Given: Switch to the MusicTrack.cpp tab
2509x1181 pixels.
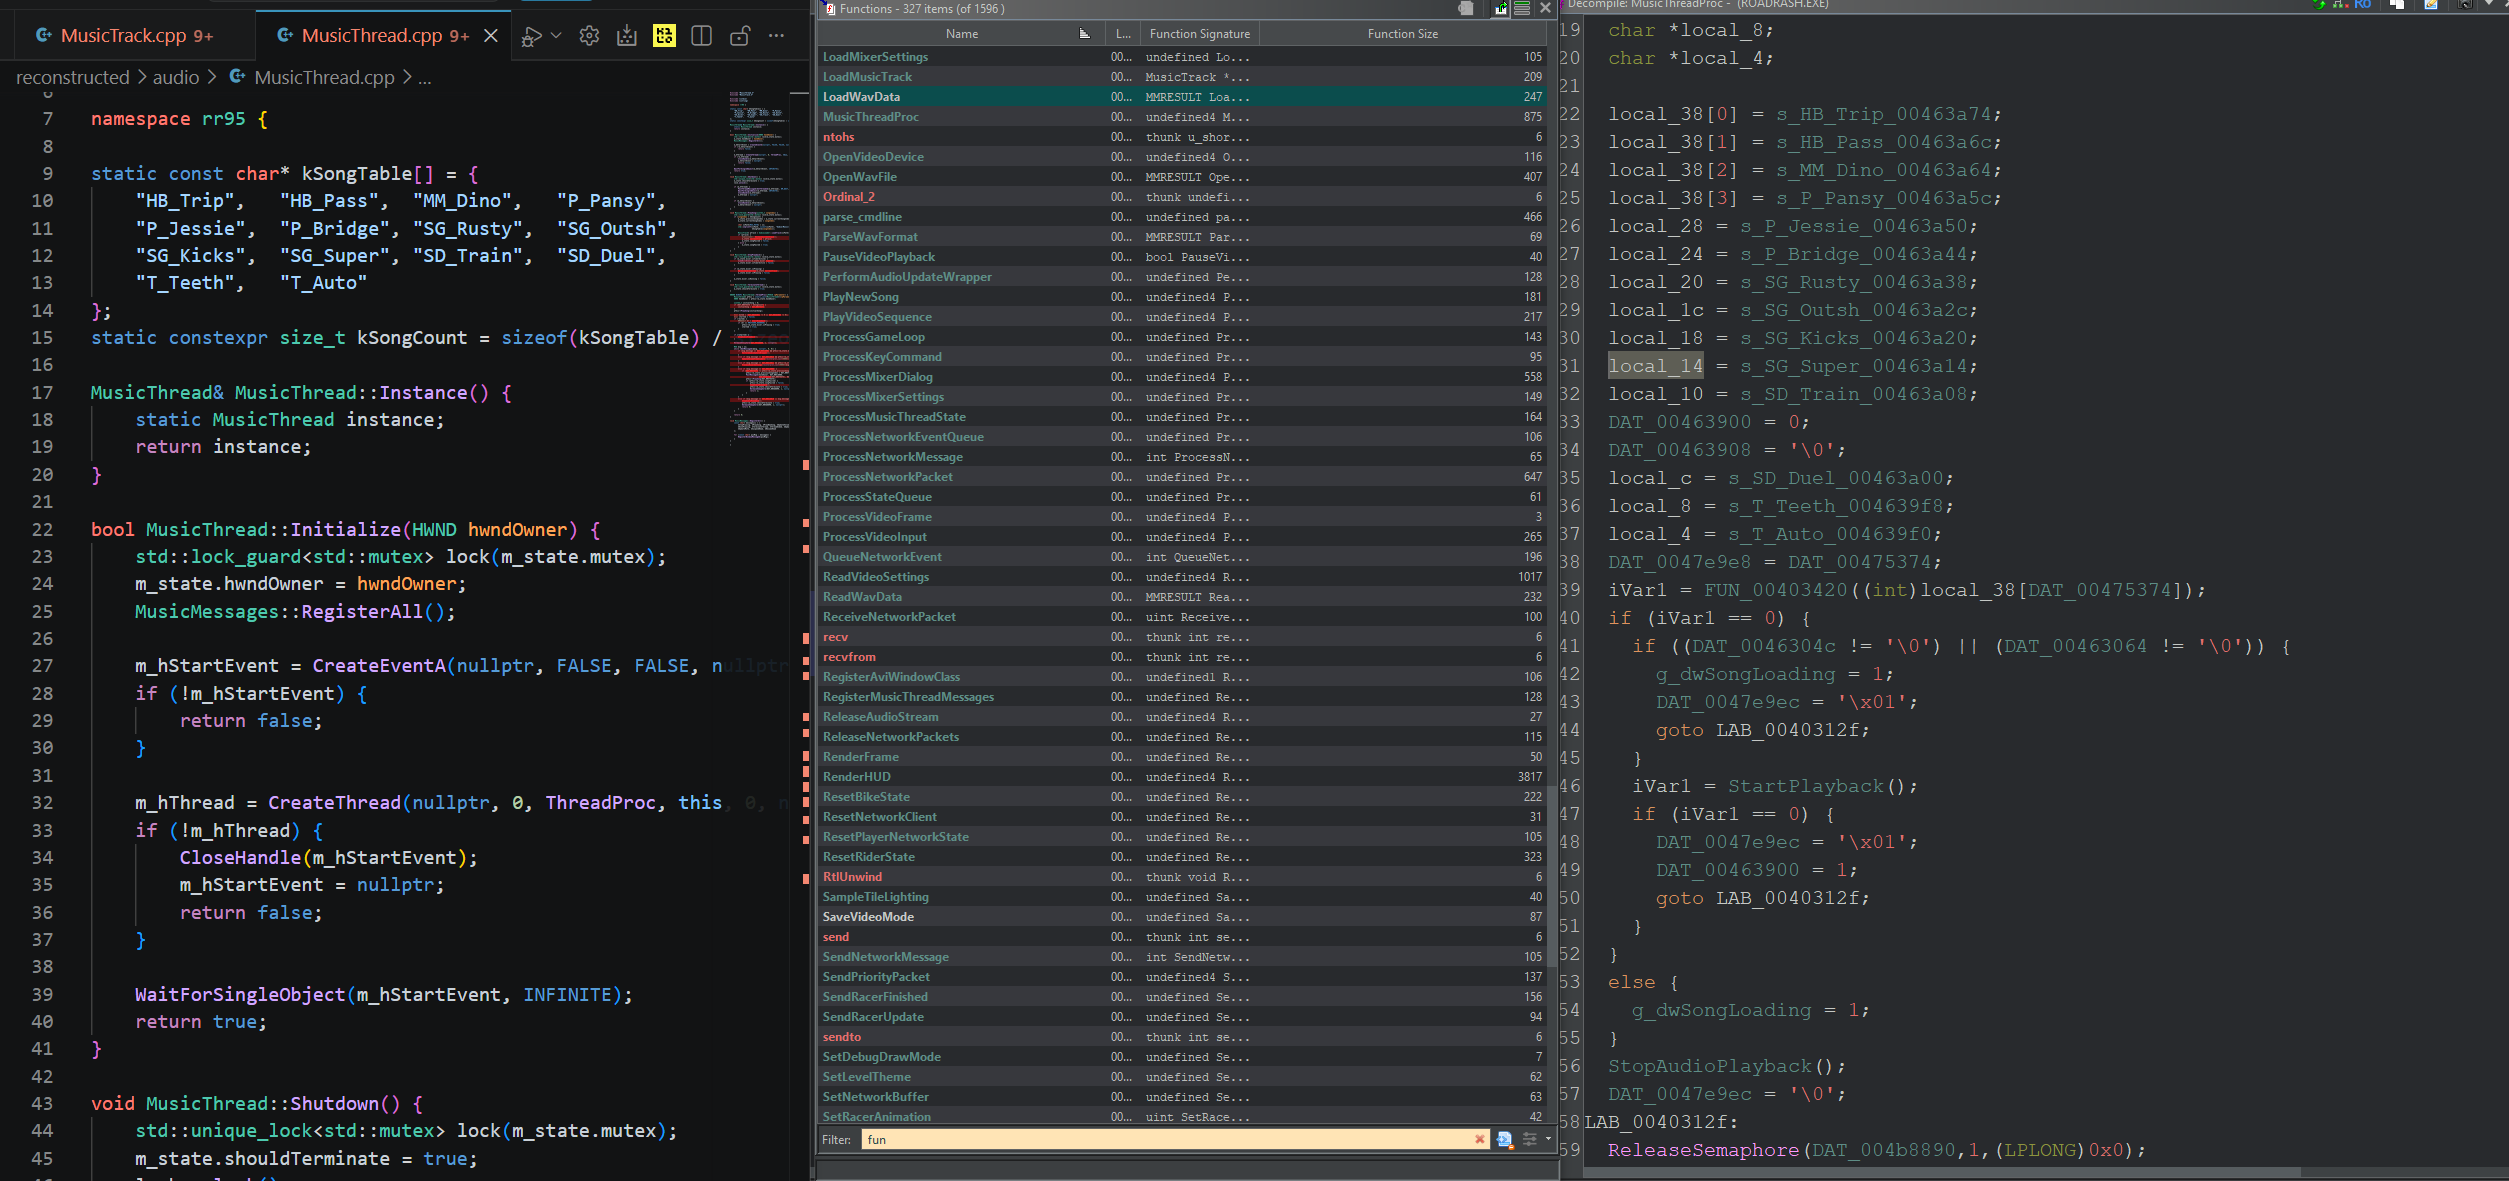Looking at the screenshot, I should coord(124,36).
